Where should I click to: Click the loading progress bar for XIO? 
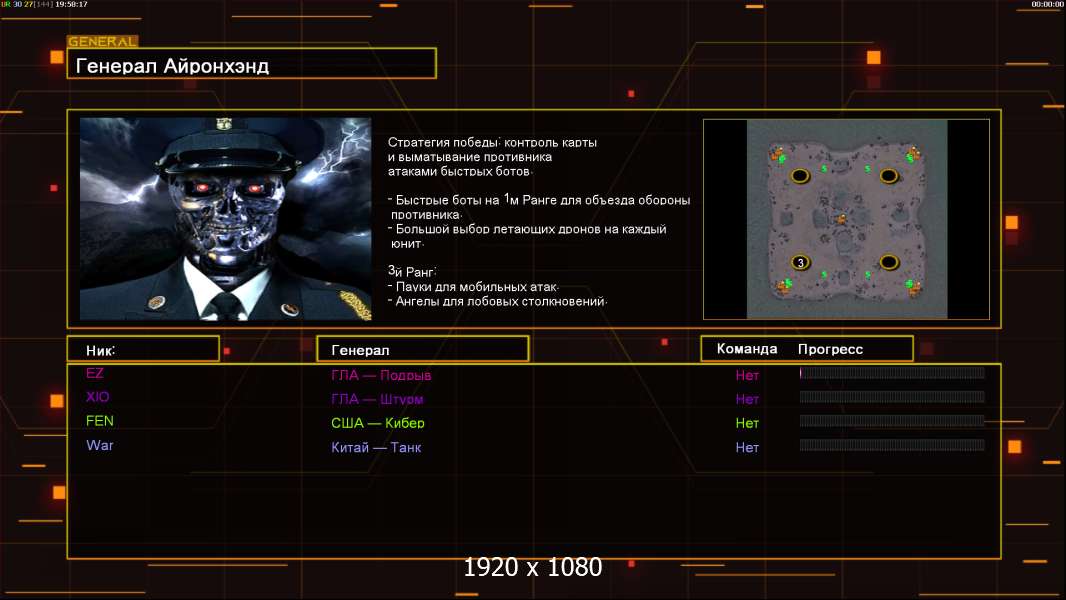[892, 397]
